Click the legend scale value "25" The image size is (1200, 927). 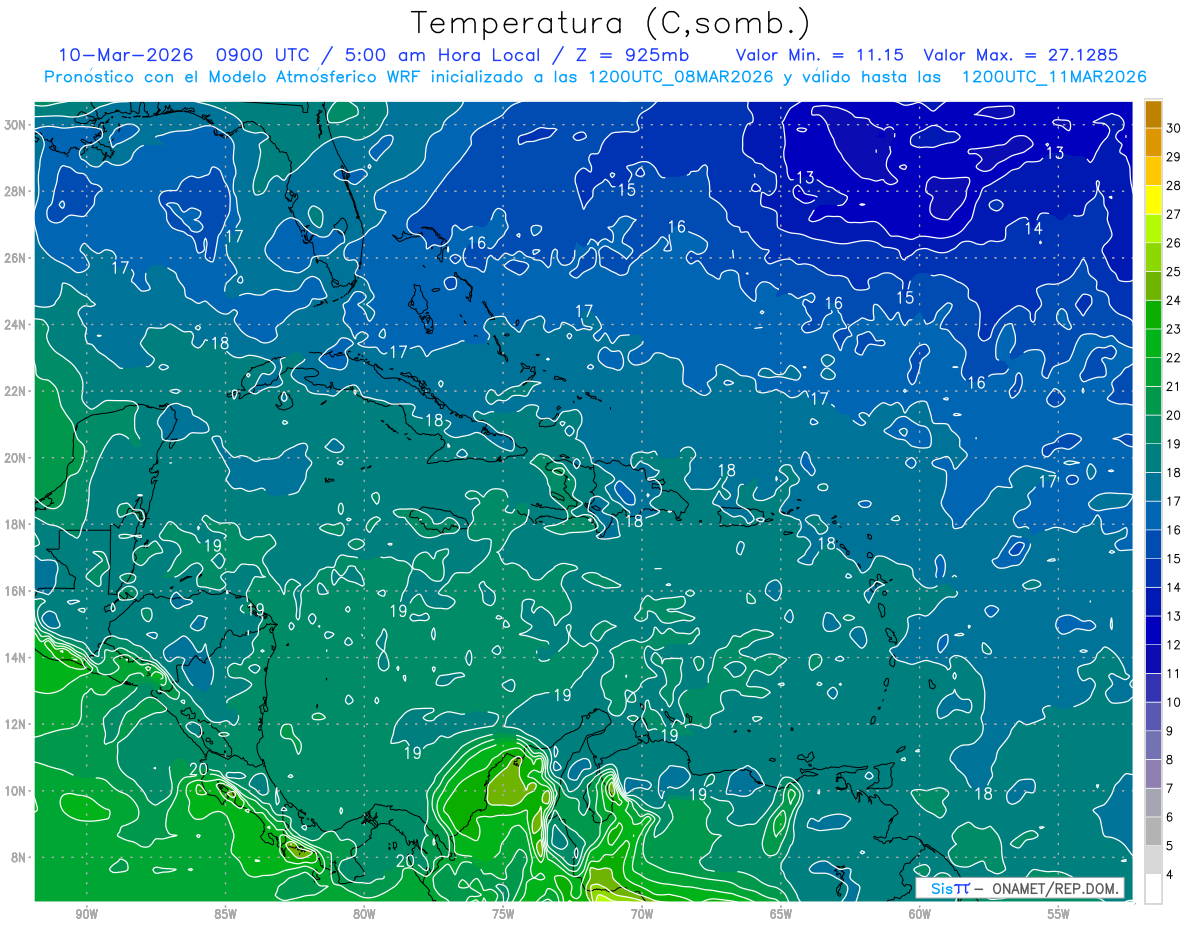(x=1174, y=272)
